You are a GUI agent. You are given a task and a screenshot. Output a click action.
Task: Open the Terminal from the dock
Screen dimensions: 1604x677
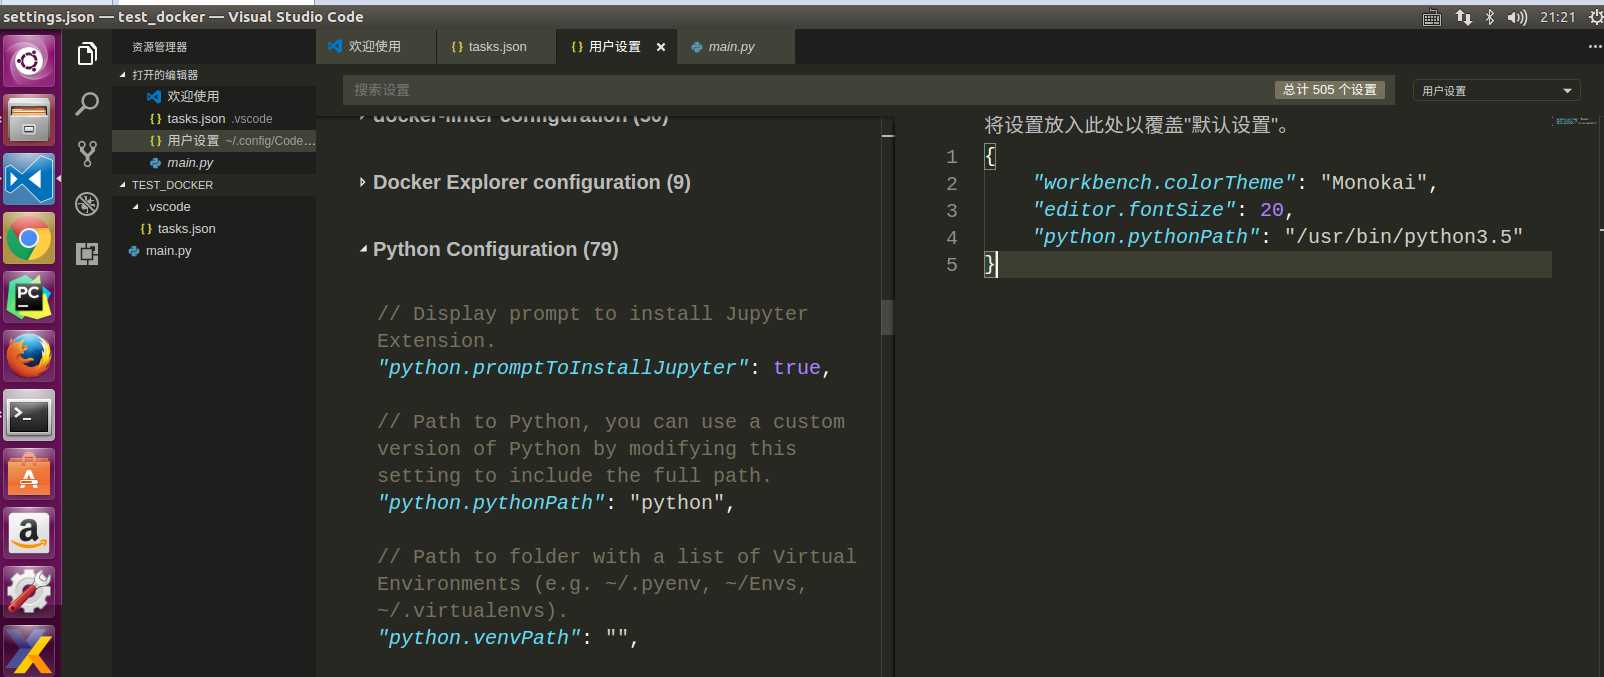(29, 416)
